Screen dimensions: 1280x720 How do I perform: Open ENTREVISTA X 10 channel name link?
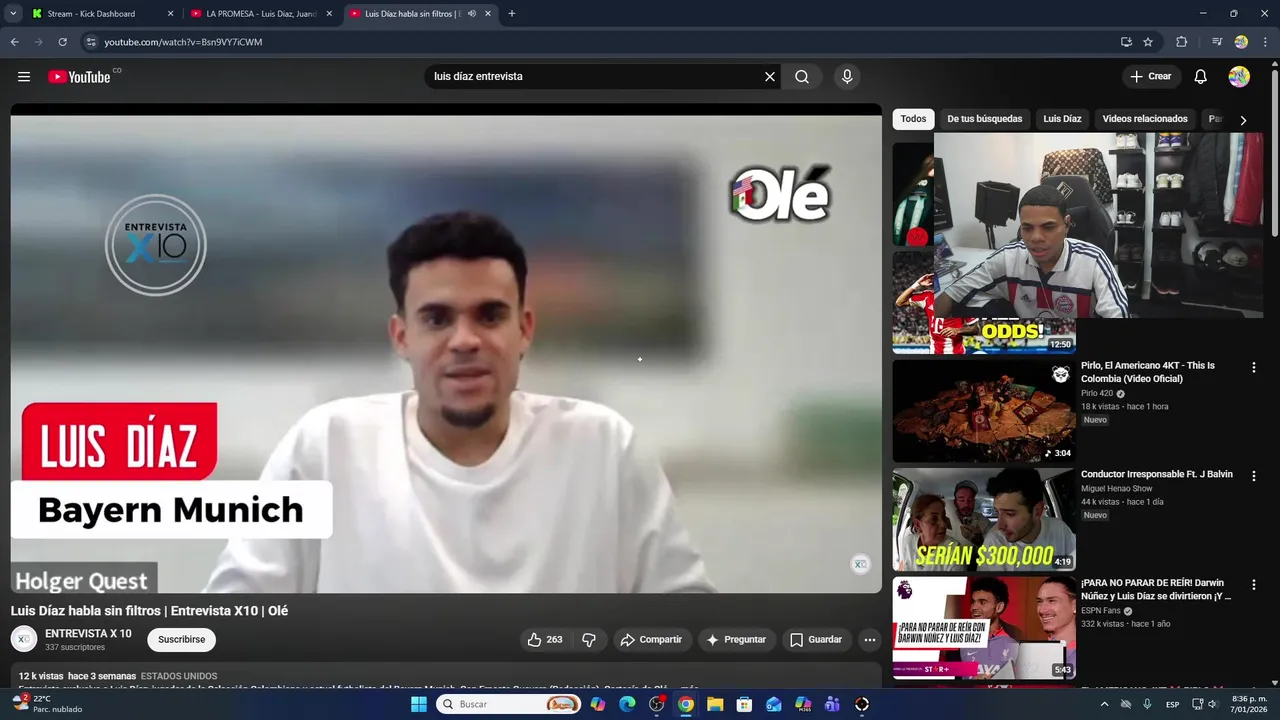(88, 634)
